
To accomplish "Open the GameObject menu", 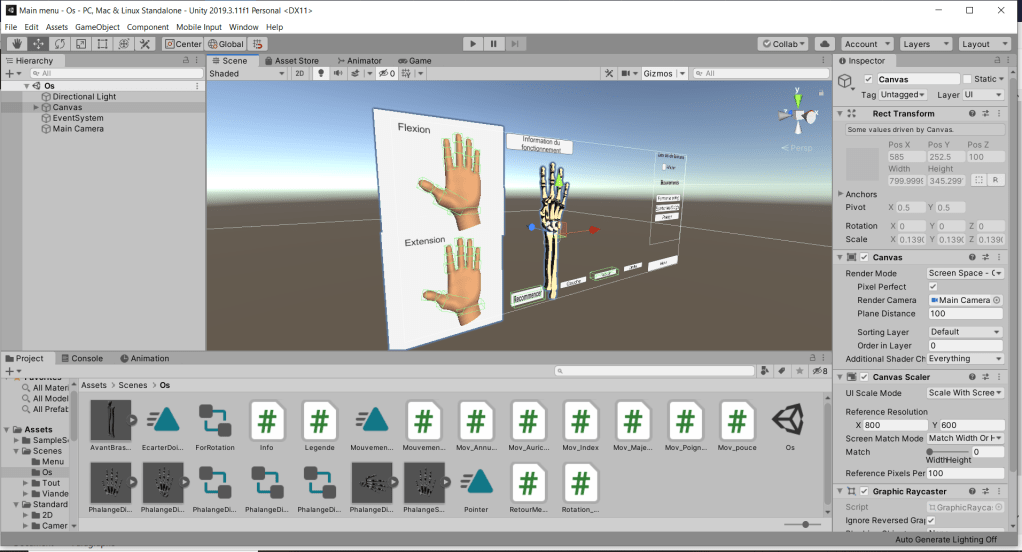I will [98, 27].
